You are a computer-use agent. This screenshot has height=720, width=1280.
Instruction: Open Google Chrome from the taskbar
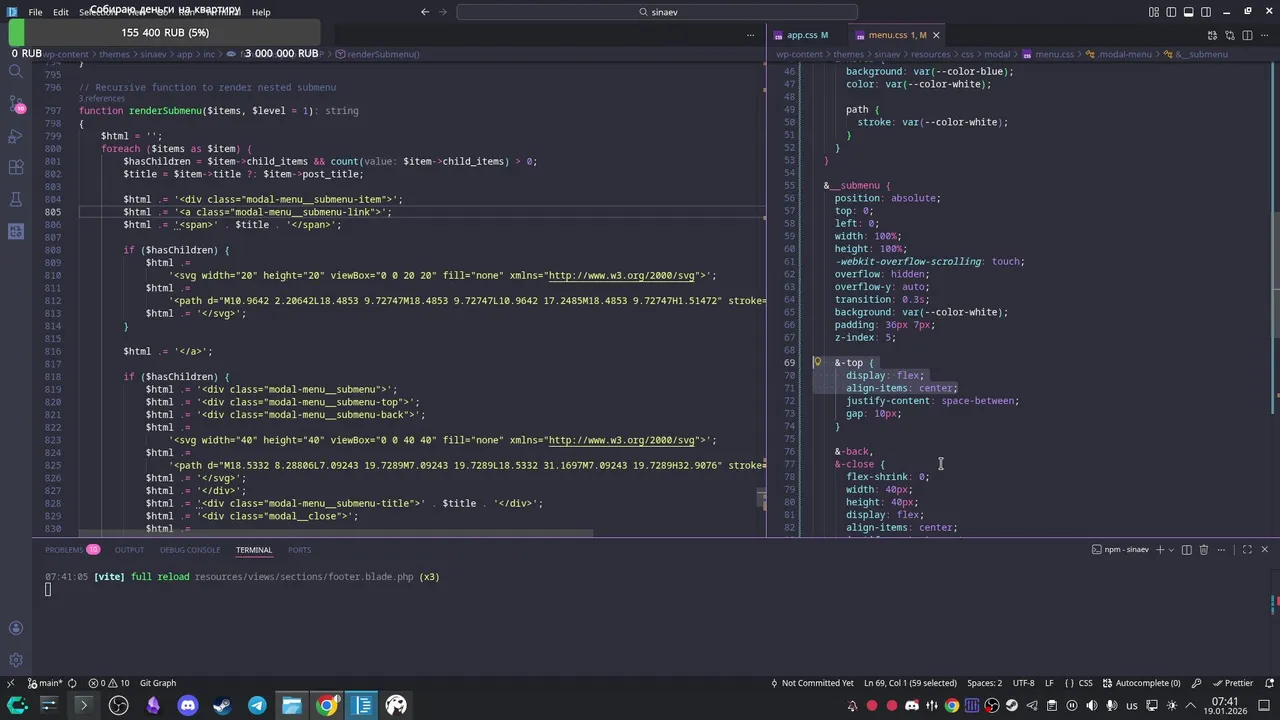pyautogui.click(x=327, y=705)
